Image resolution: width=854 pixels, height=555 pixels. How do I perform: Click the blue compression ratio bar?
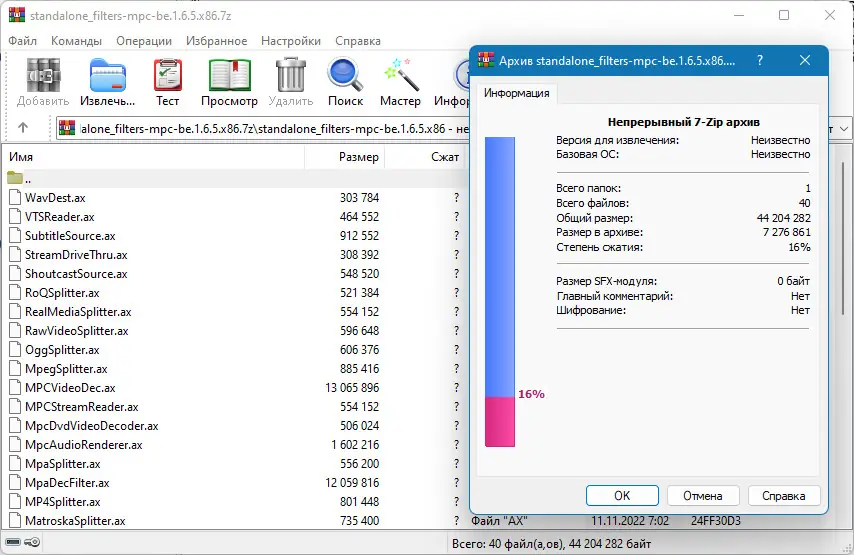click(x=499, y=267)
